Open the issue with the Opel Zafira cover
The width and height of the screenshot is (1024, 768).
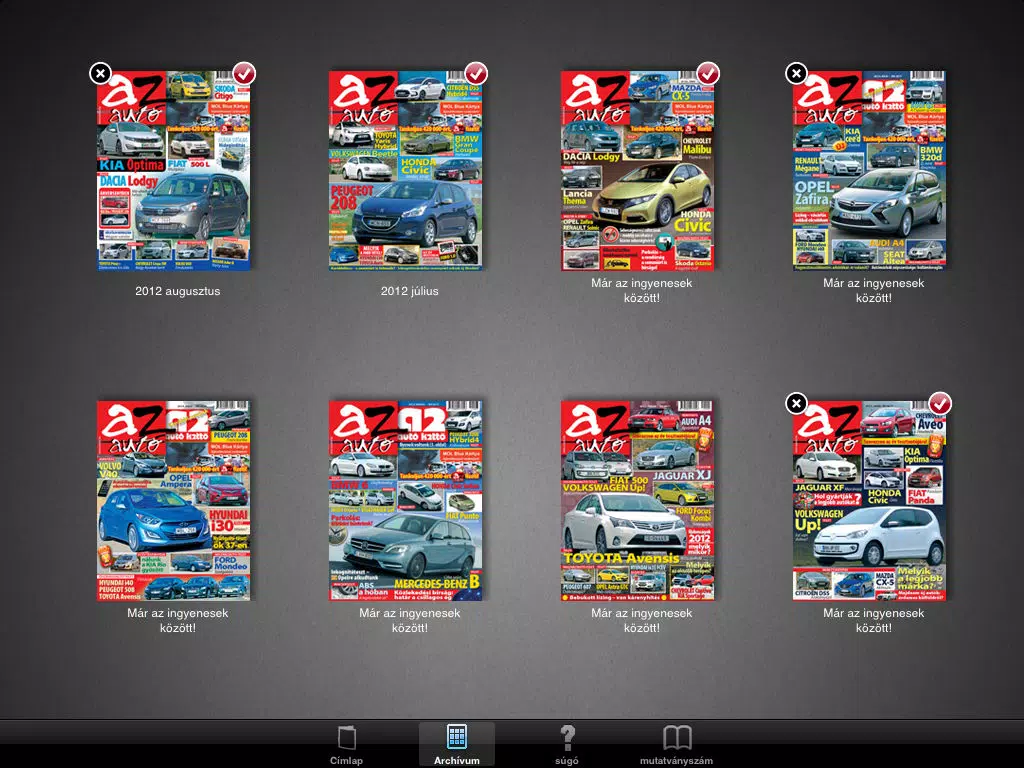(x=869, y=171)
